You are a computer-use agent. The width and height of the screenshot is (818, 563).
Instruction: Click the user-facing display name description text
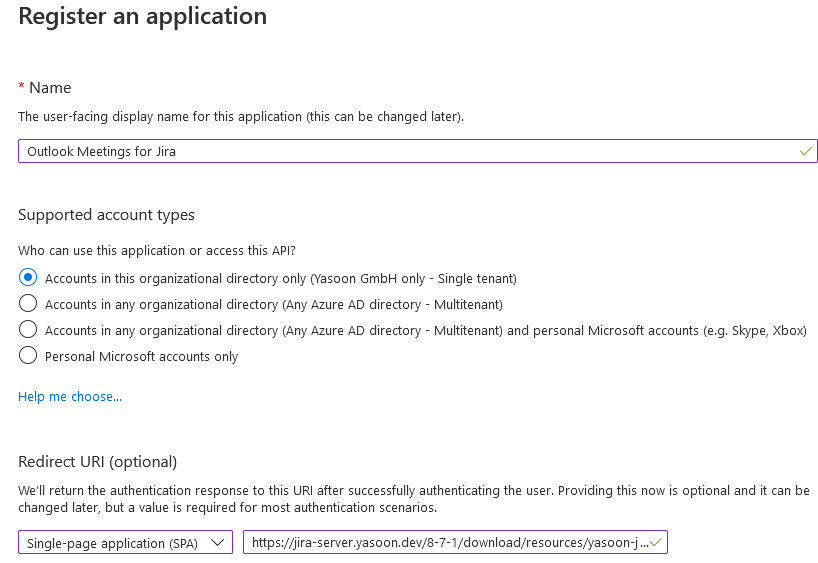[x=240, y=117]
